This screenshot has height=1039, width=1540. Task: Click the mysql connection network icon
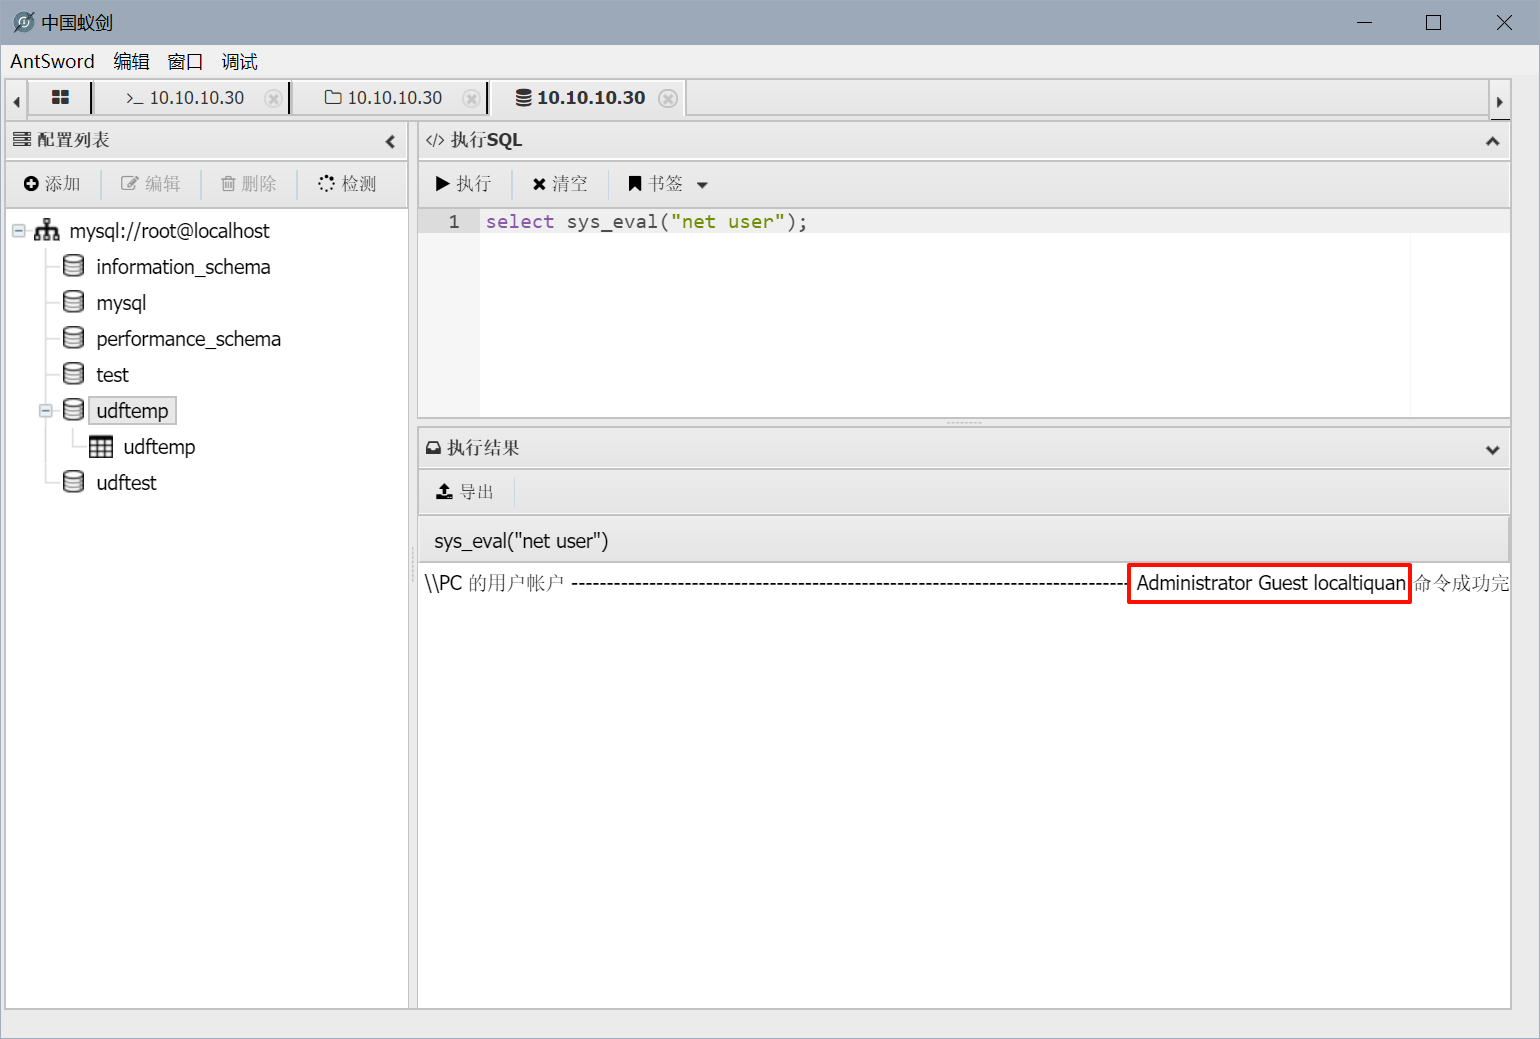click(47, 231)
